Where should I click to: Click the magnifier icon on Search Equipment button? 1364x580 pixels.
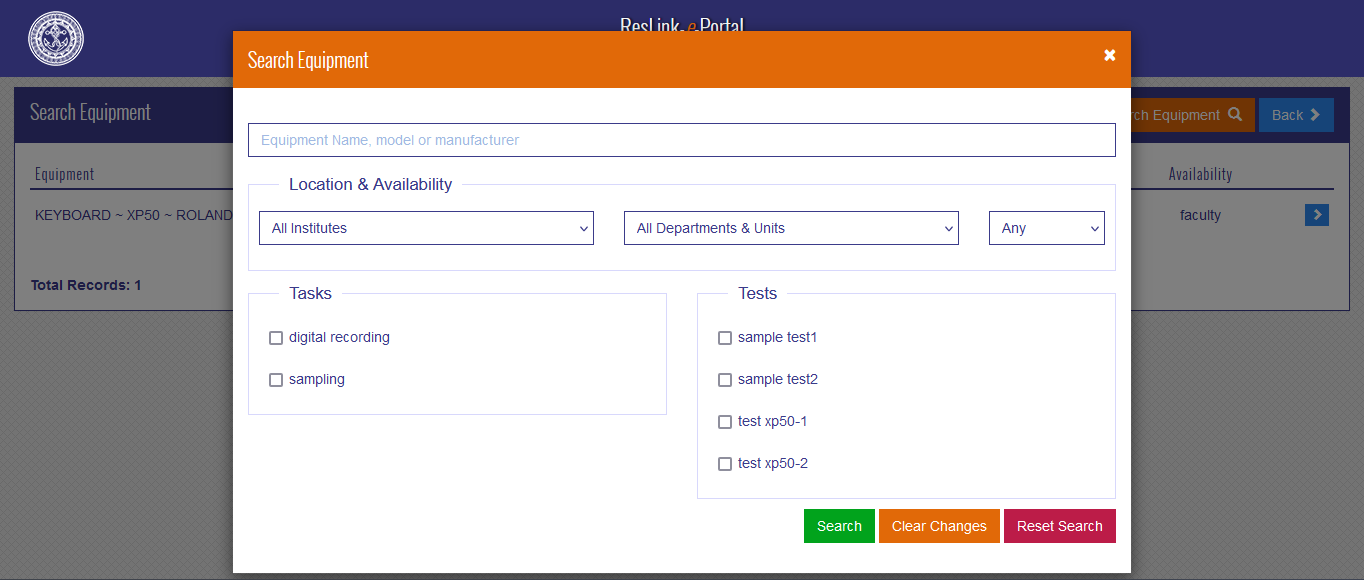pyautogui.click(x=1235, y=115)
